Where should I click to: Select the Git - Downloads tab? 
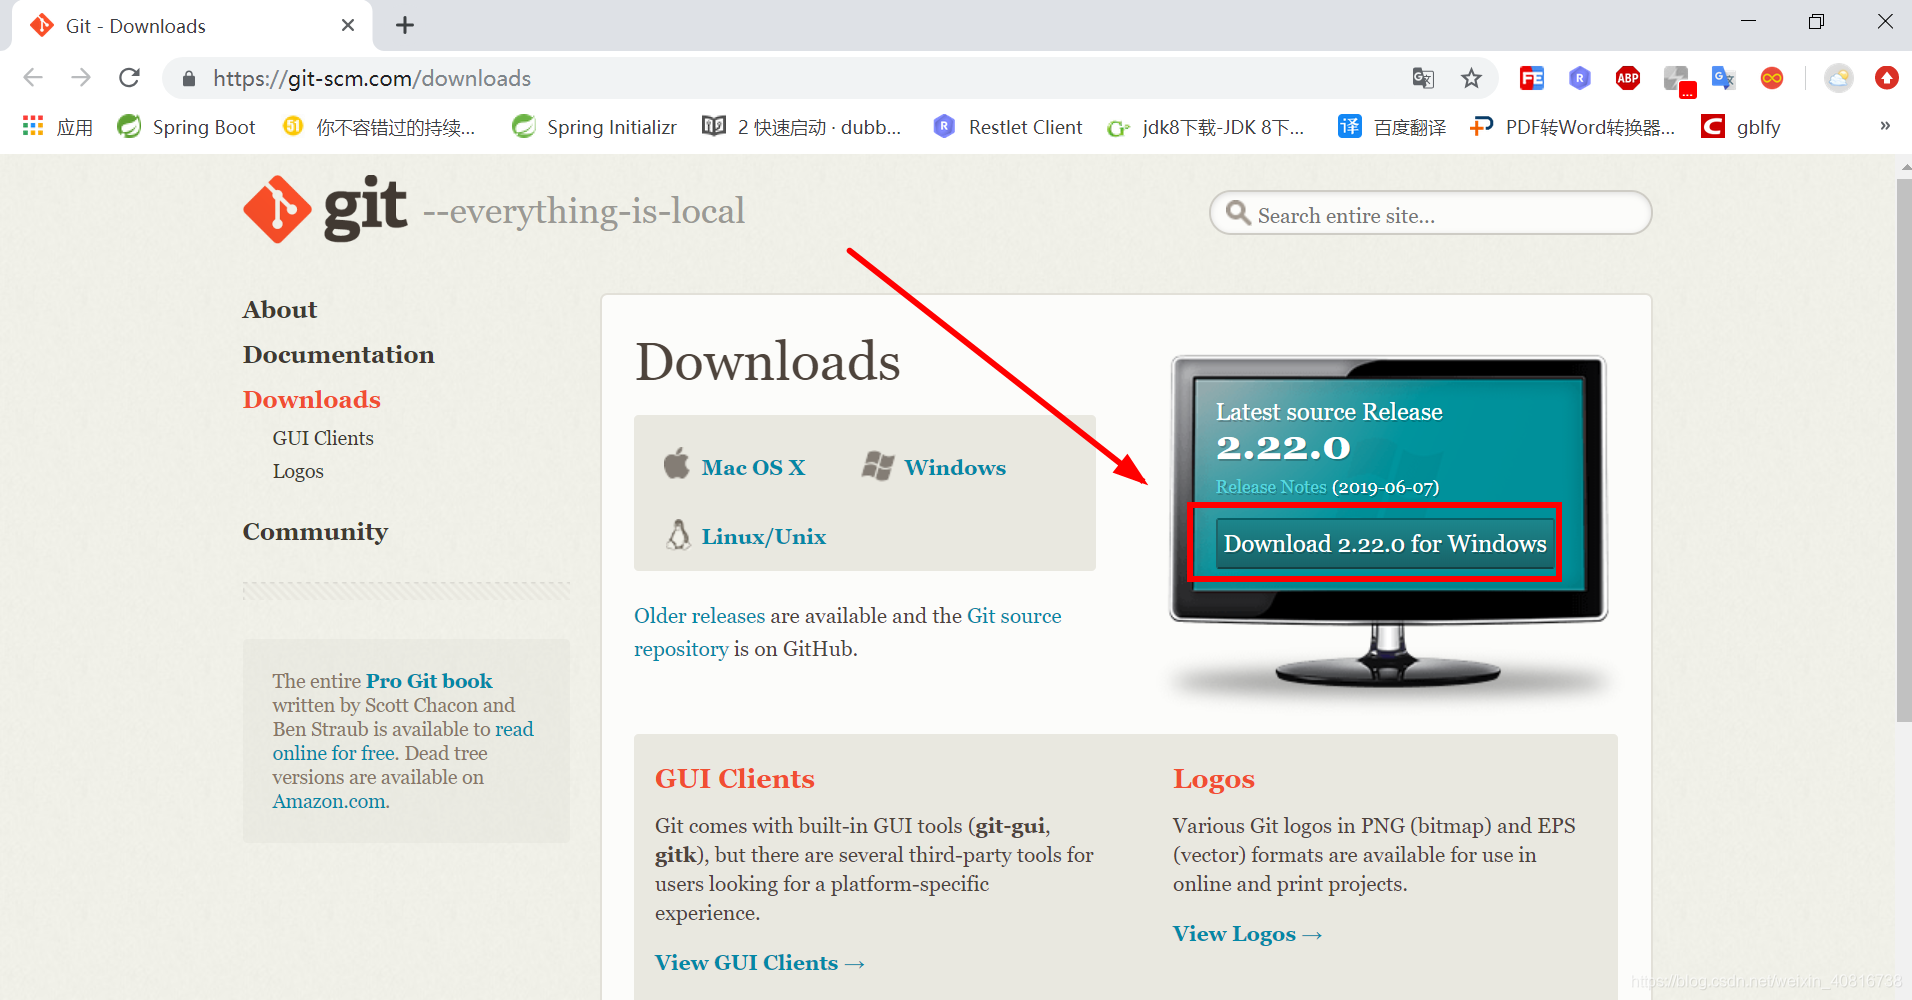pyautogui.click(x=192, y=26)
